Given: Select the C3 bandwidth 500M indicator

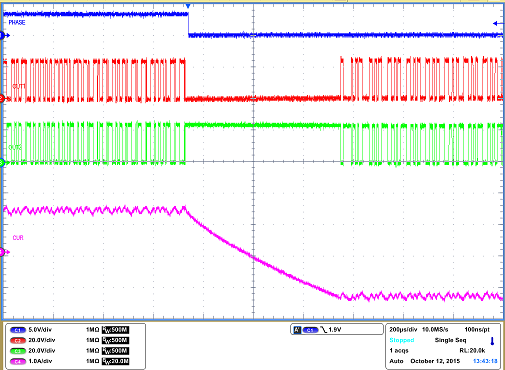Looking at the screenshot, I should coord(115,351).
